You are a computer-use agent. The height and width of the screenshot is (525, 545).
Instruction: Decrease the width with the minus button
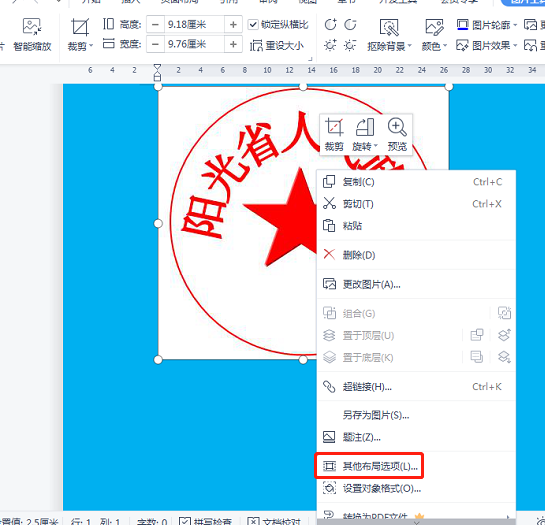tap(155, 44)
